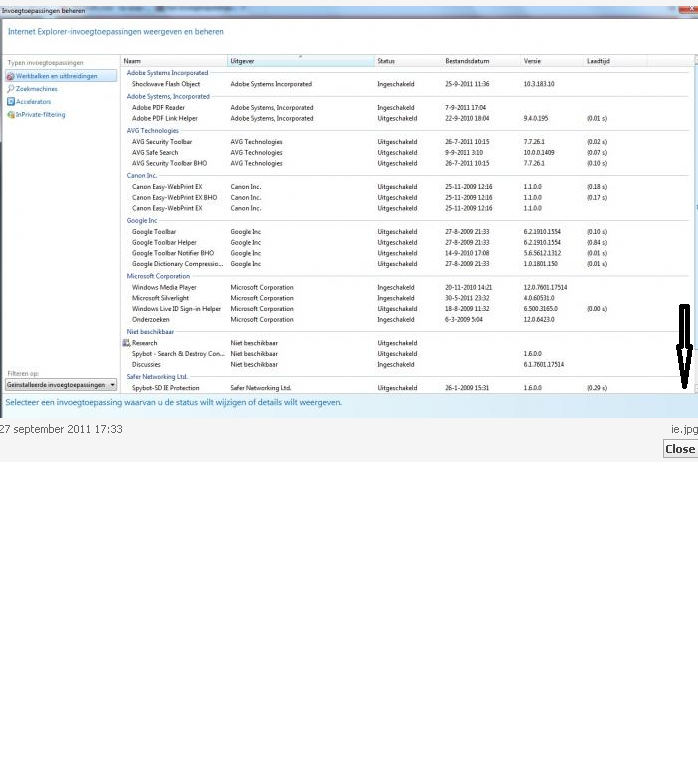Click the Typen invoegtoepassingen heading

(46, 63)
